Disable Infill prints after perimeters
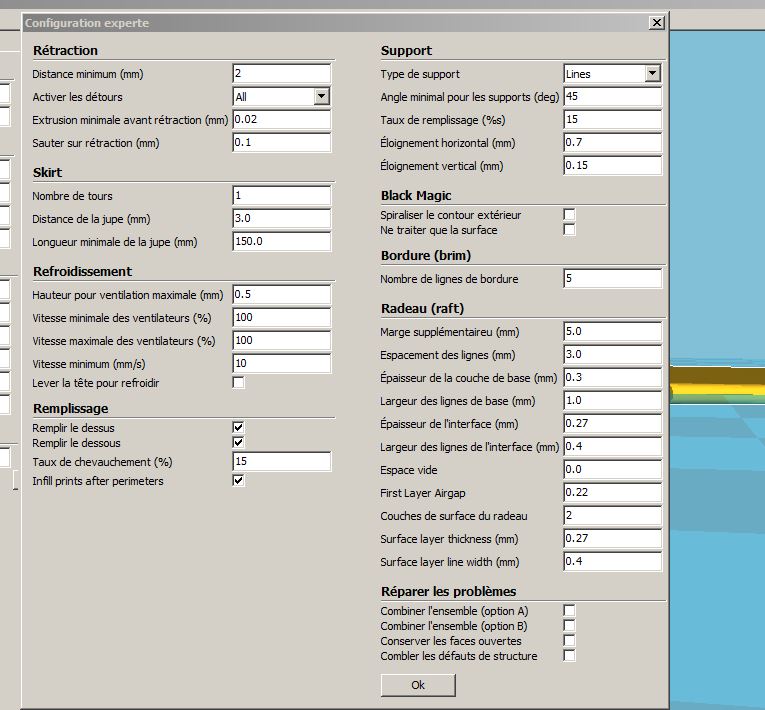 pyautogui.click(x=238, y=481)
